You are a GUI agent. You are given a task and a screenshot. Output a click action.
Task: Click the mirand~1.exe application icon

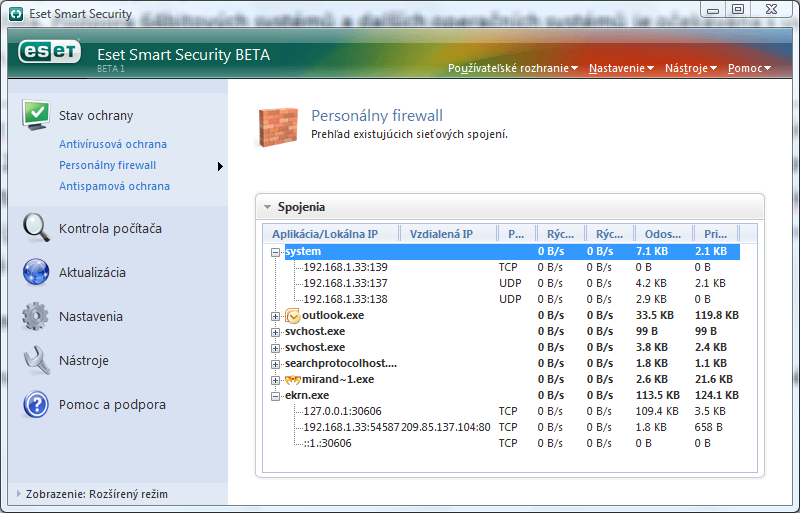click(292, 380)
